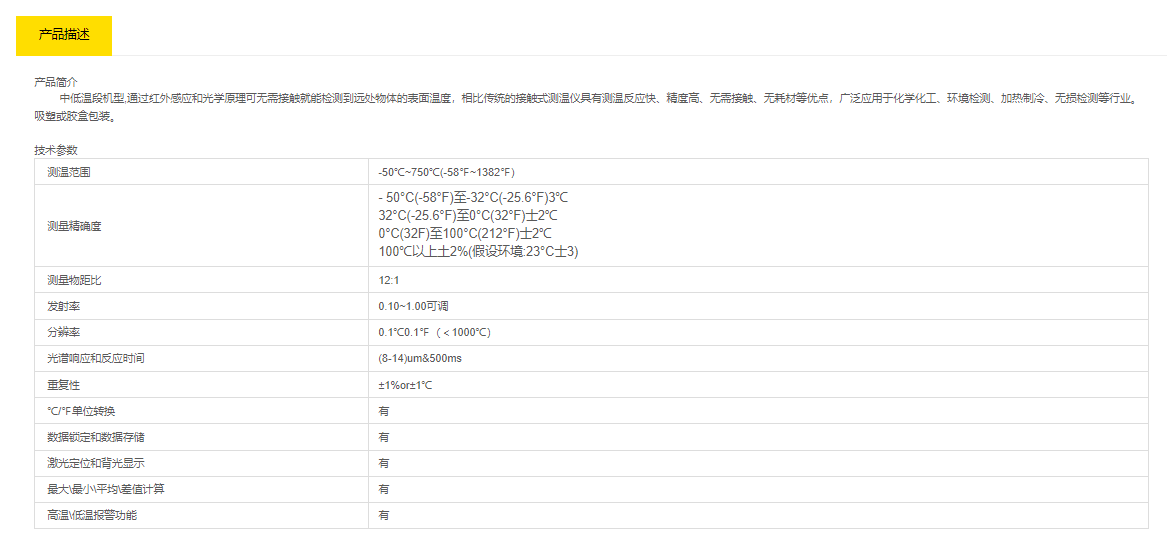
Task: Click the 高温\低温报警功能 row label
Action: point(92,515)
